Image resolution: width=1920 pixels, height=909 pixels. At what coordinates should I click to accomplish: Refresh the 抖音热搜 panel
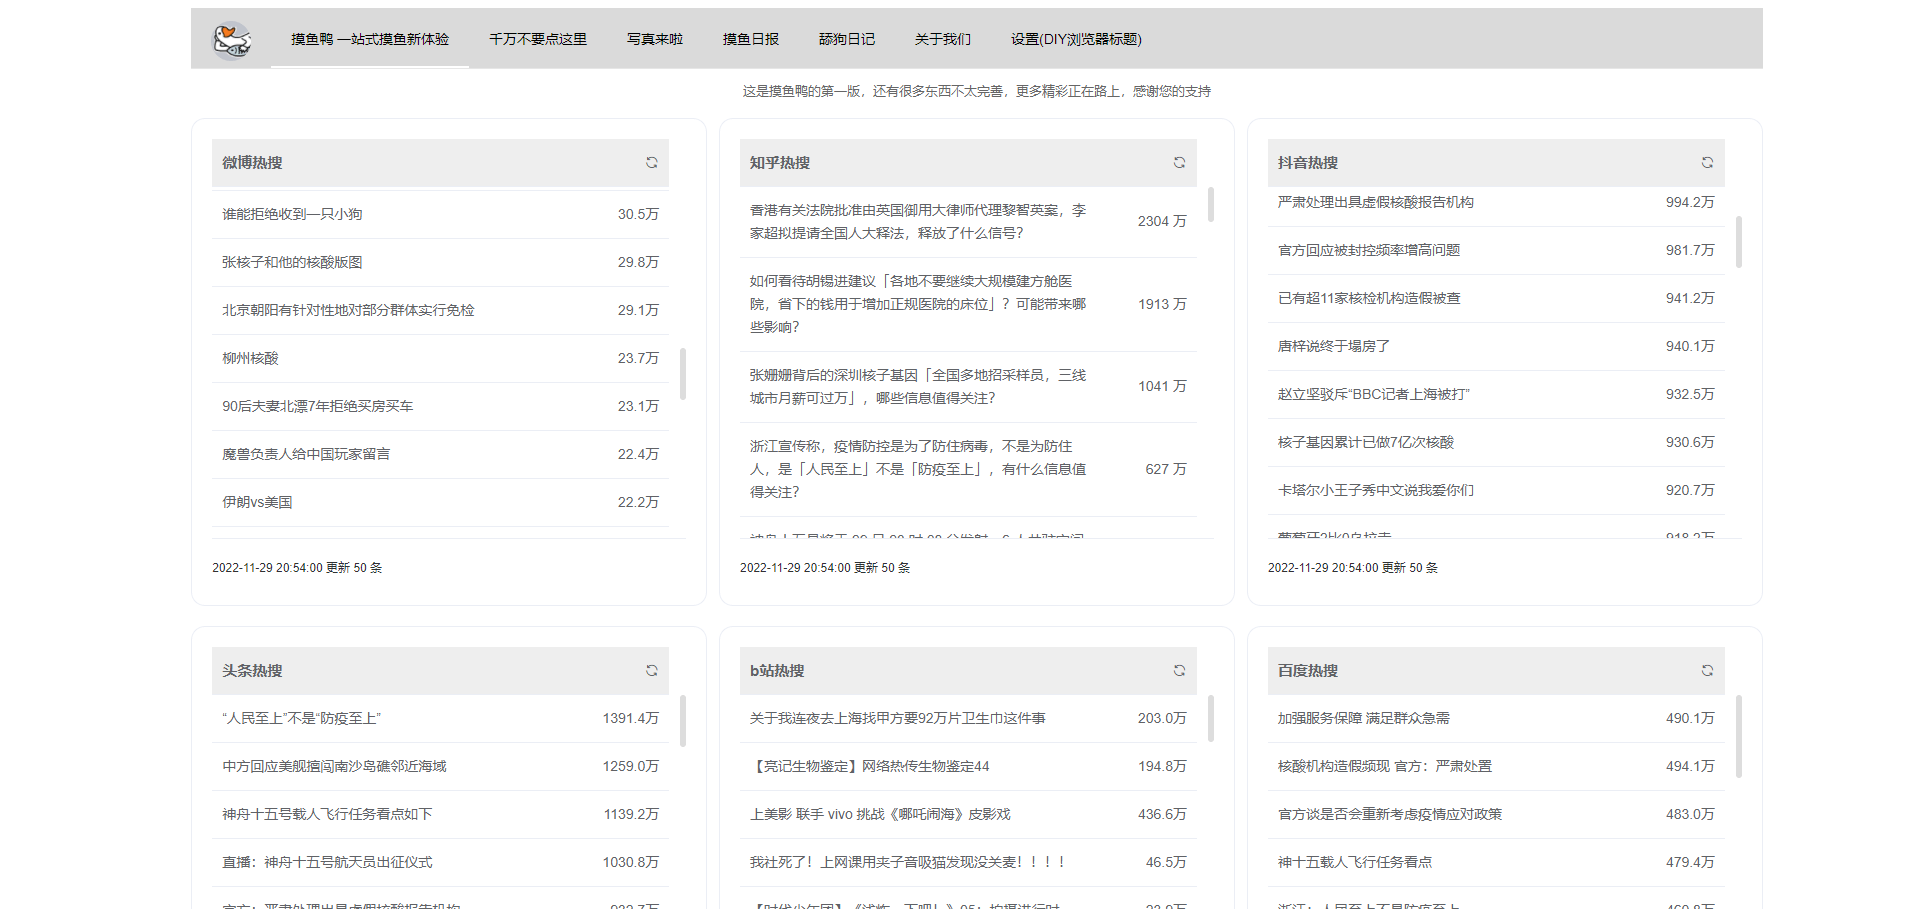pos(1706,162)
